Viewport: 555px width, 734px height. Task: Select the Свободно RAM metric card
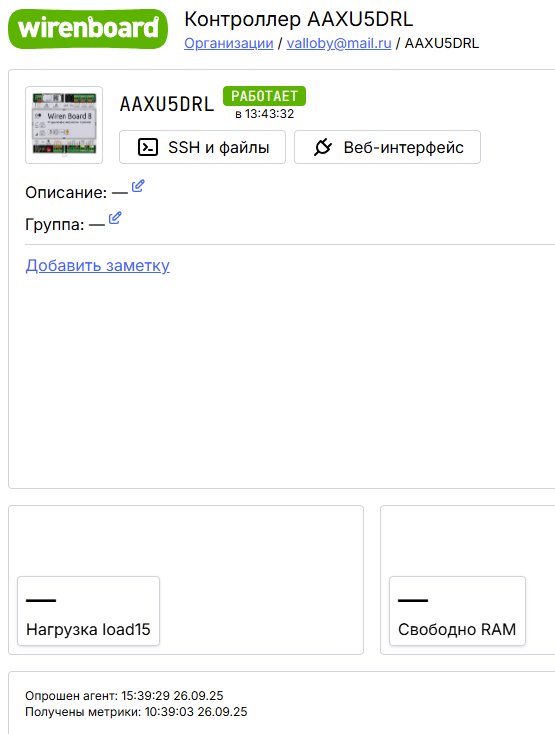(457, 611)
